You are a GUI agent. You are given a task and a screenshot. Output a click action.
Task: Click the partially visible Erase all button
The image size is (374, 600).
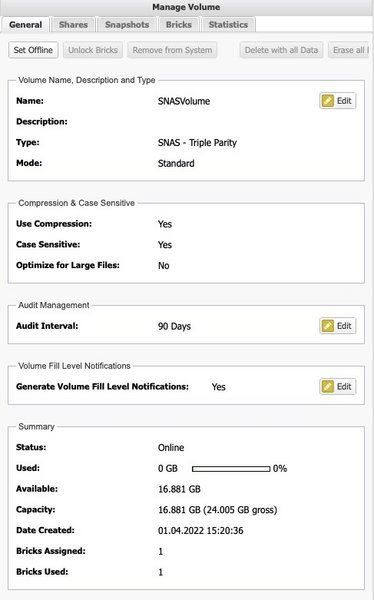350,50
